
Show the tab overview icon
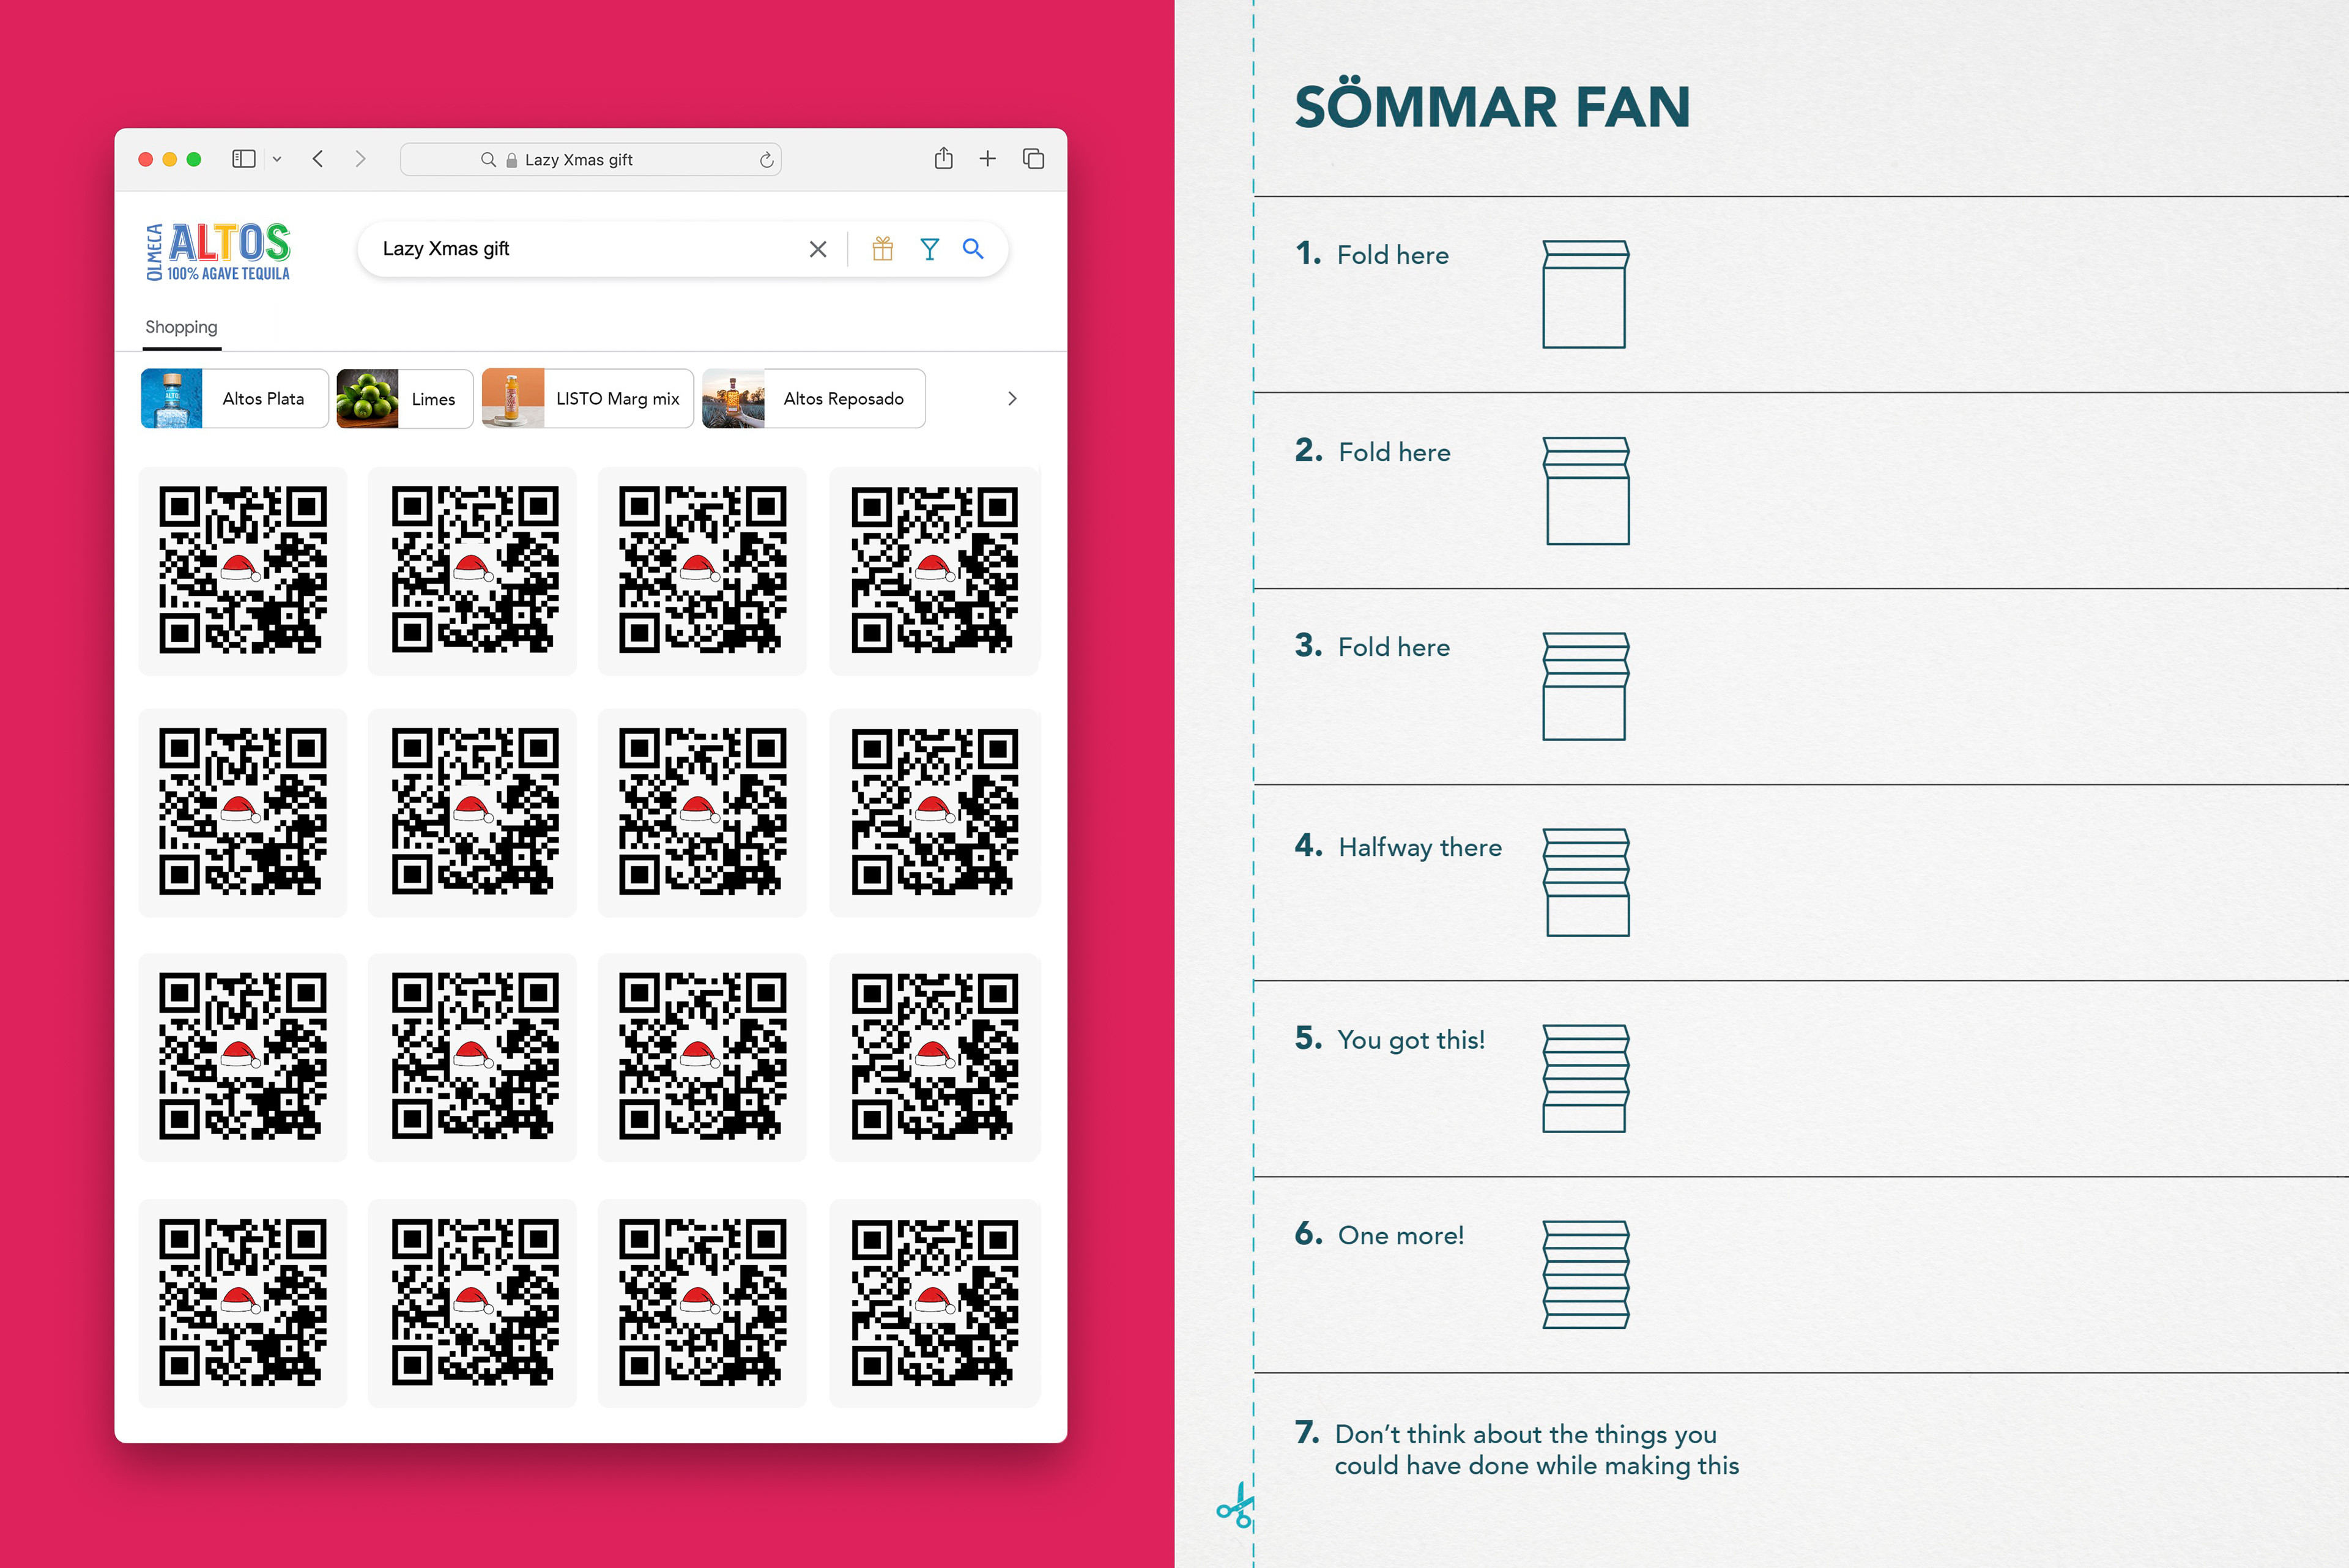[x=1033, y=158]
